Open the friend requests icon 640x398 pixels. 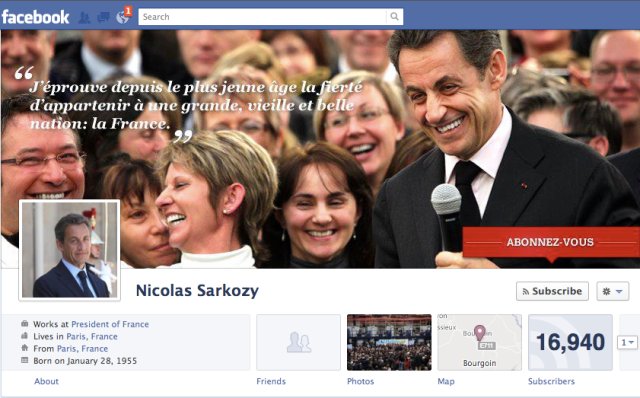(84, 17)
